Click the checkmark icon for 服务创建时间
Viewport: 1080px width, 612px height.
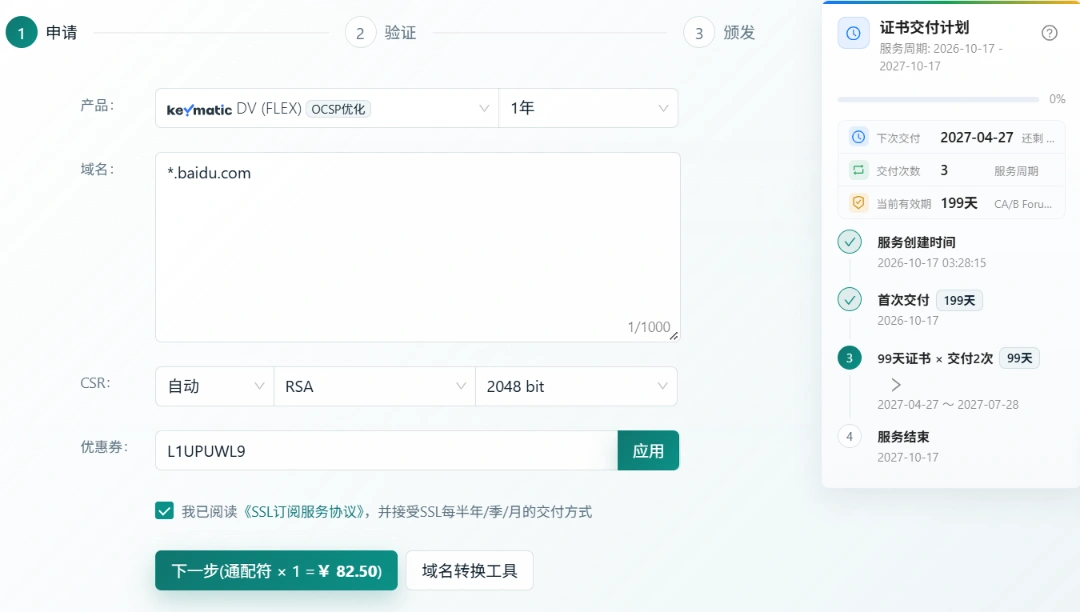point(849,242)
